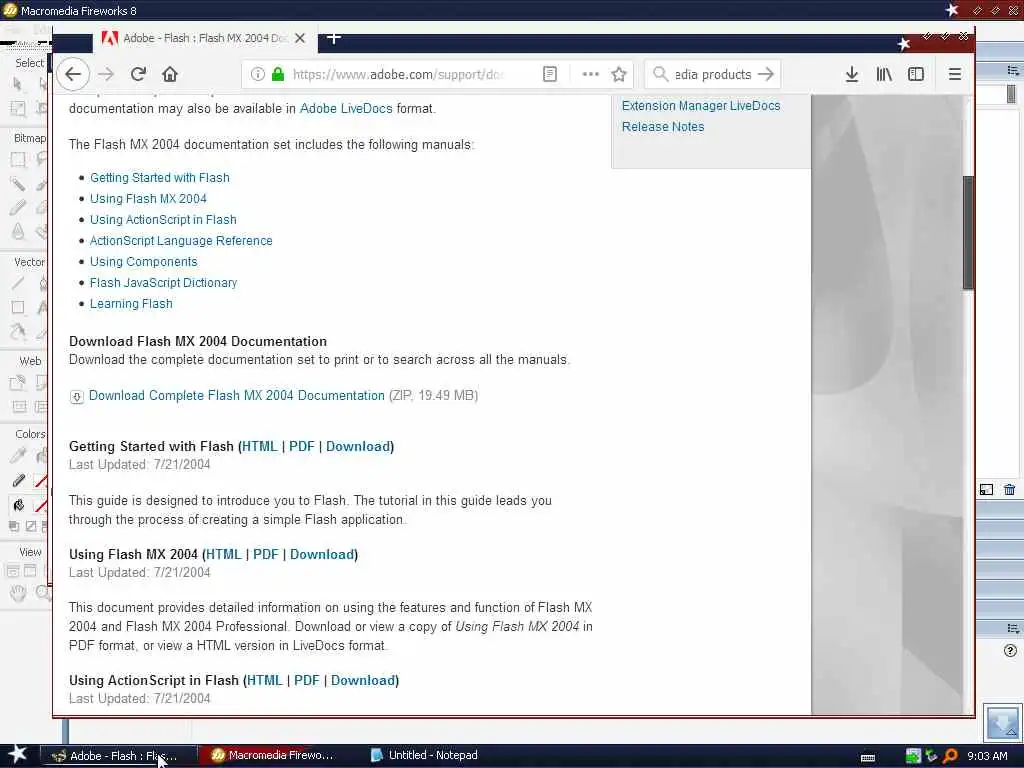Select the Scale tool in Fireworks
Image resolution: width=1024 pixels, height=768 pixels.
pos(18,108)
